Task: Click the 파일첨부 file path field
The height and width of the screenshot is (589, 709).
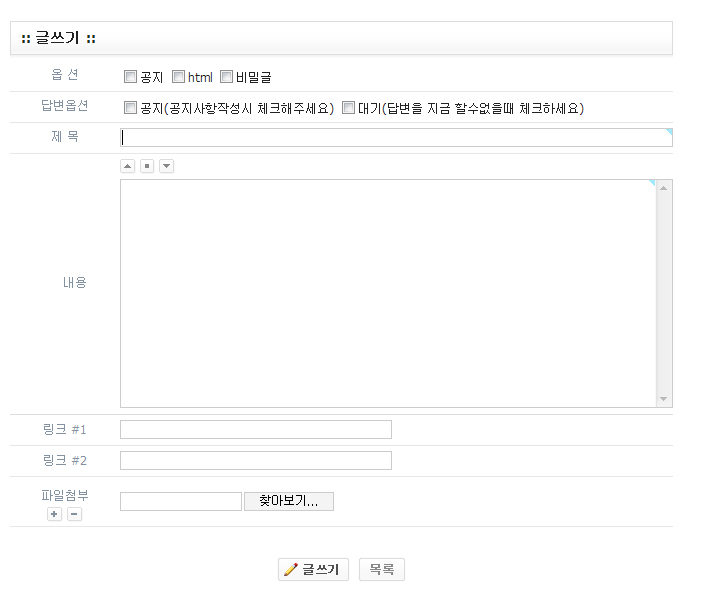Action: click(181, 501)
